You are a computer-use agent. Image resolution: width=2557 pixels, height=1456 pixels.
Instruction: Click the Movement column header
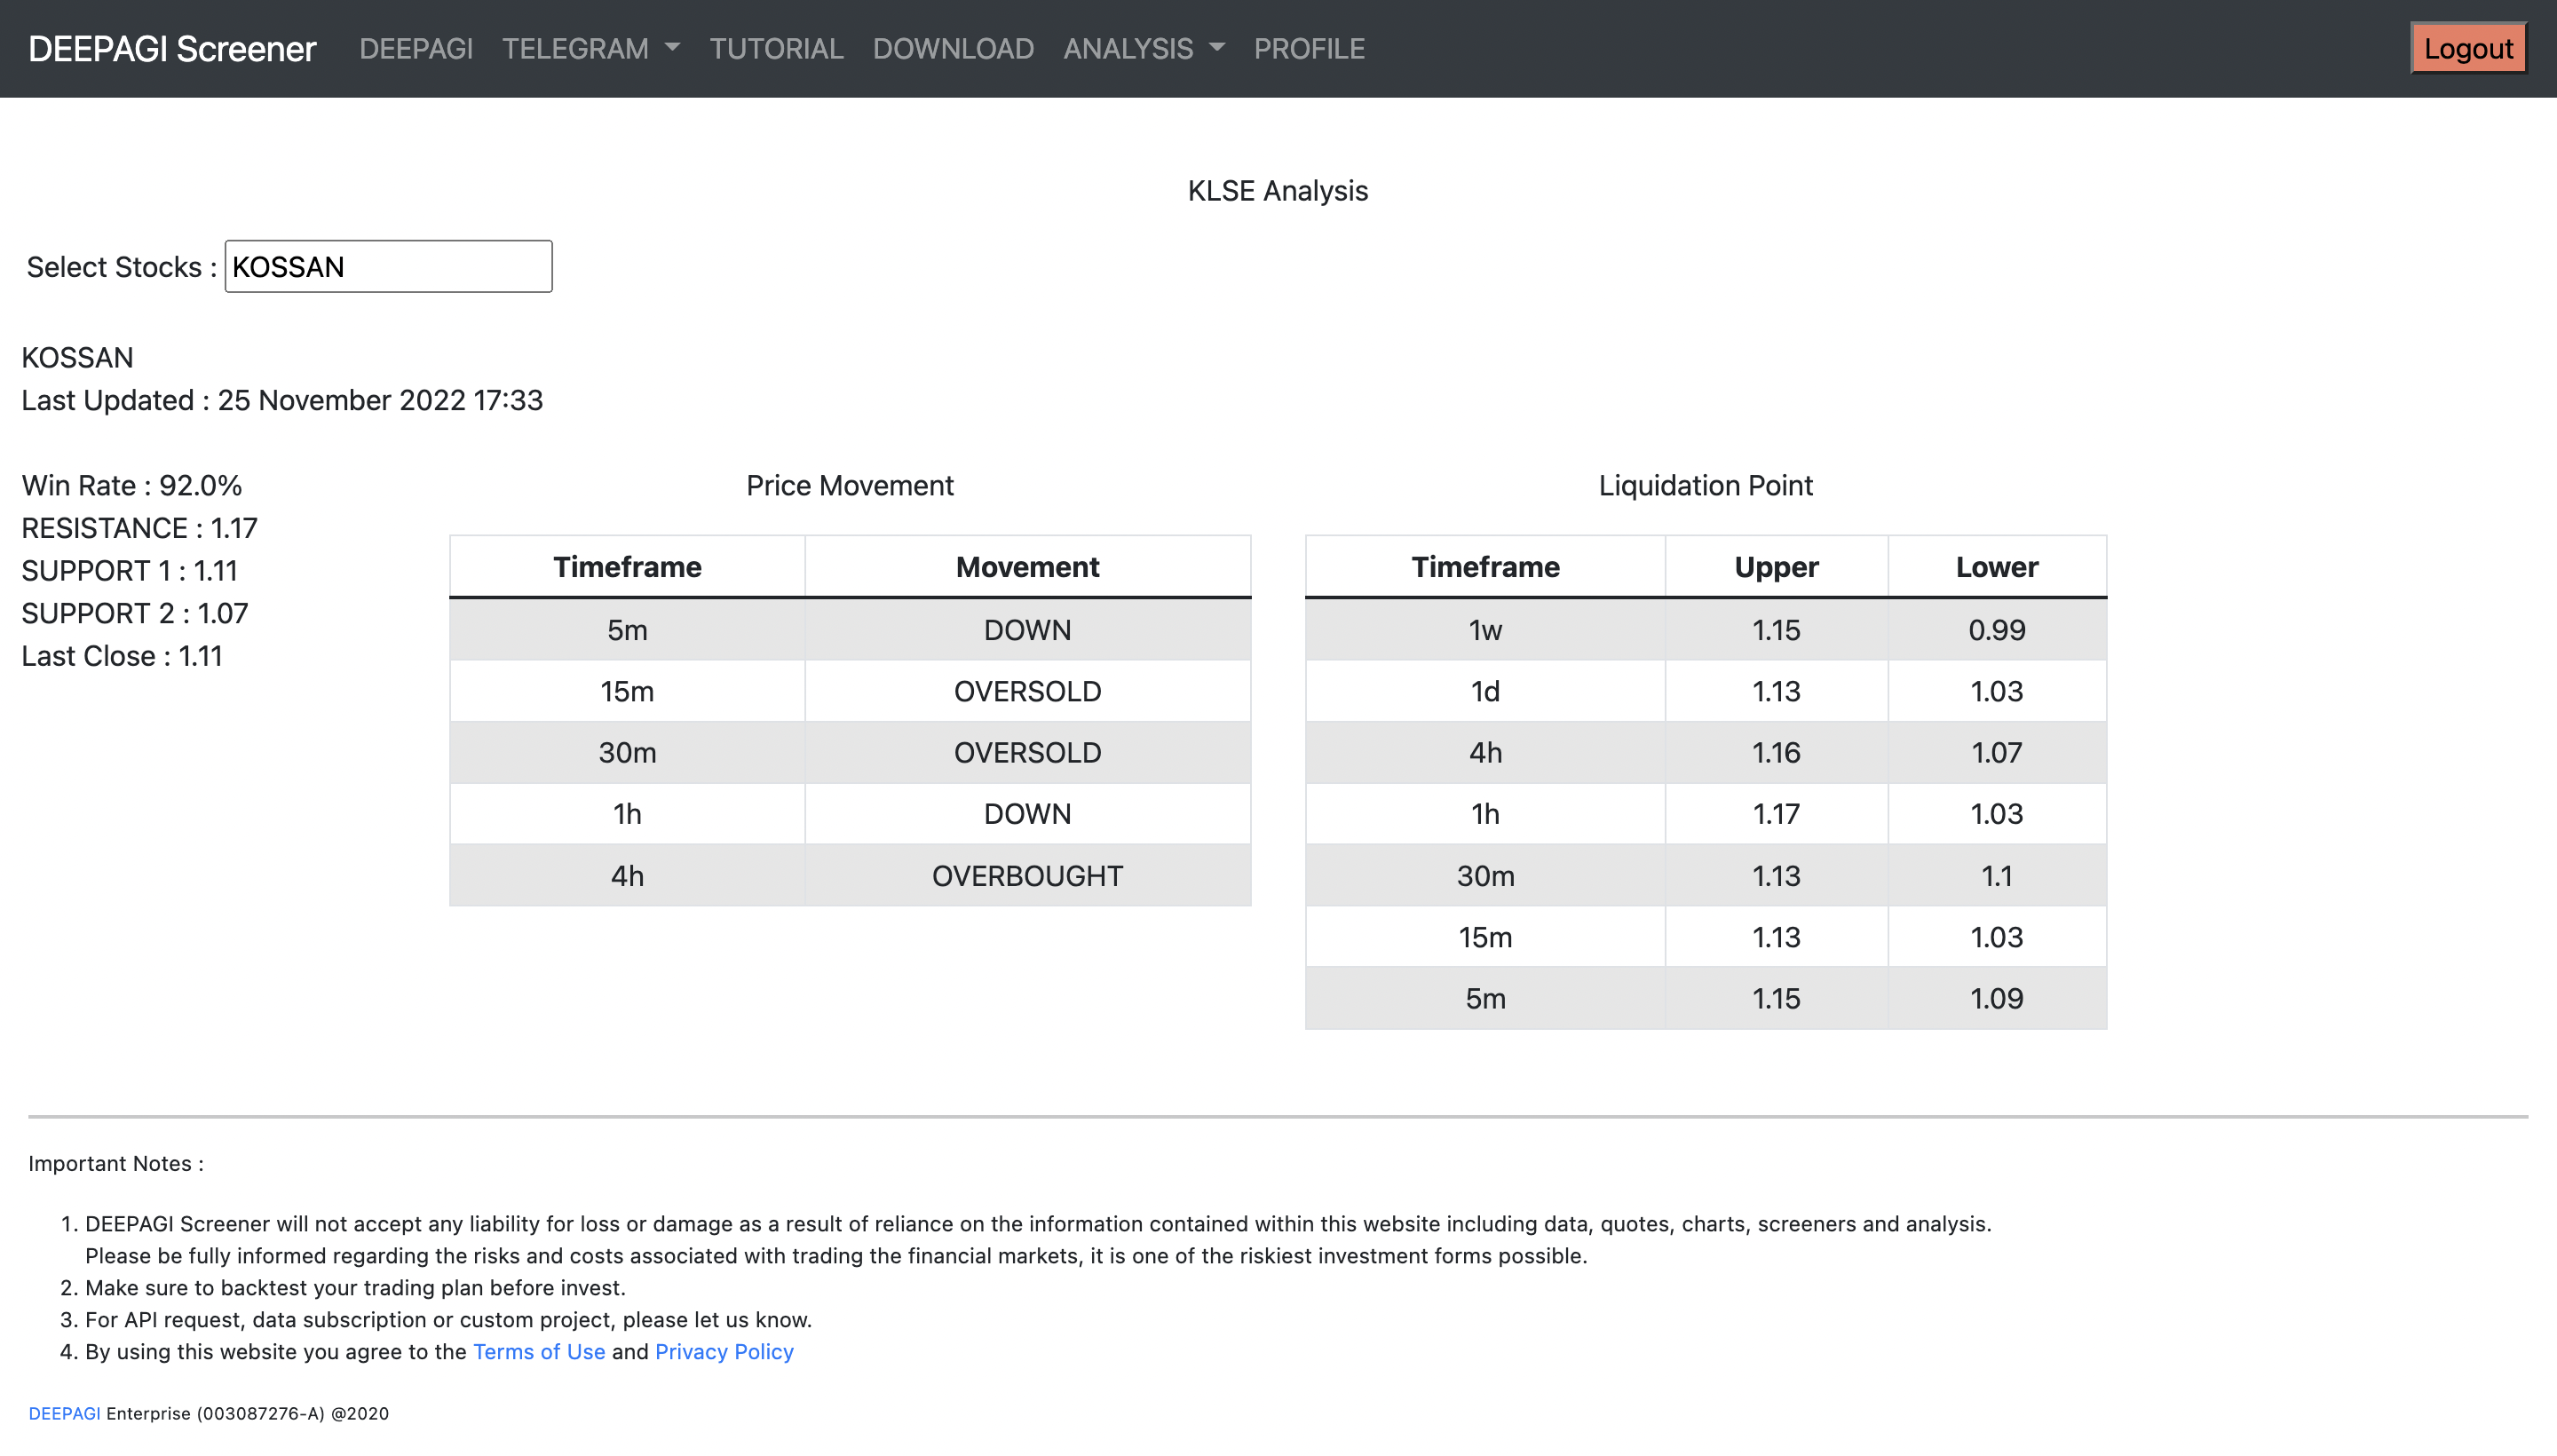point(1027,567)
